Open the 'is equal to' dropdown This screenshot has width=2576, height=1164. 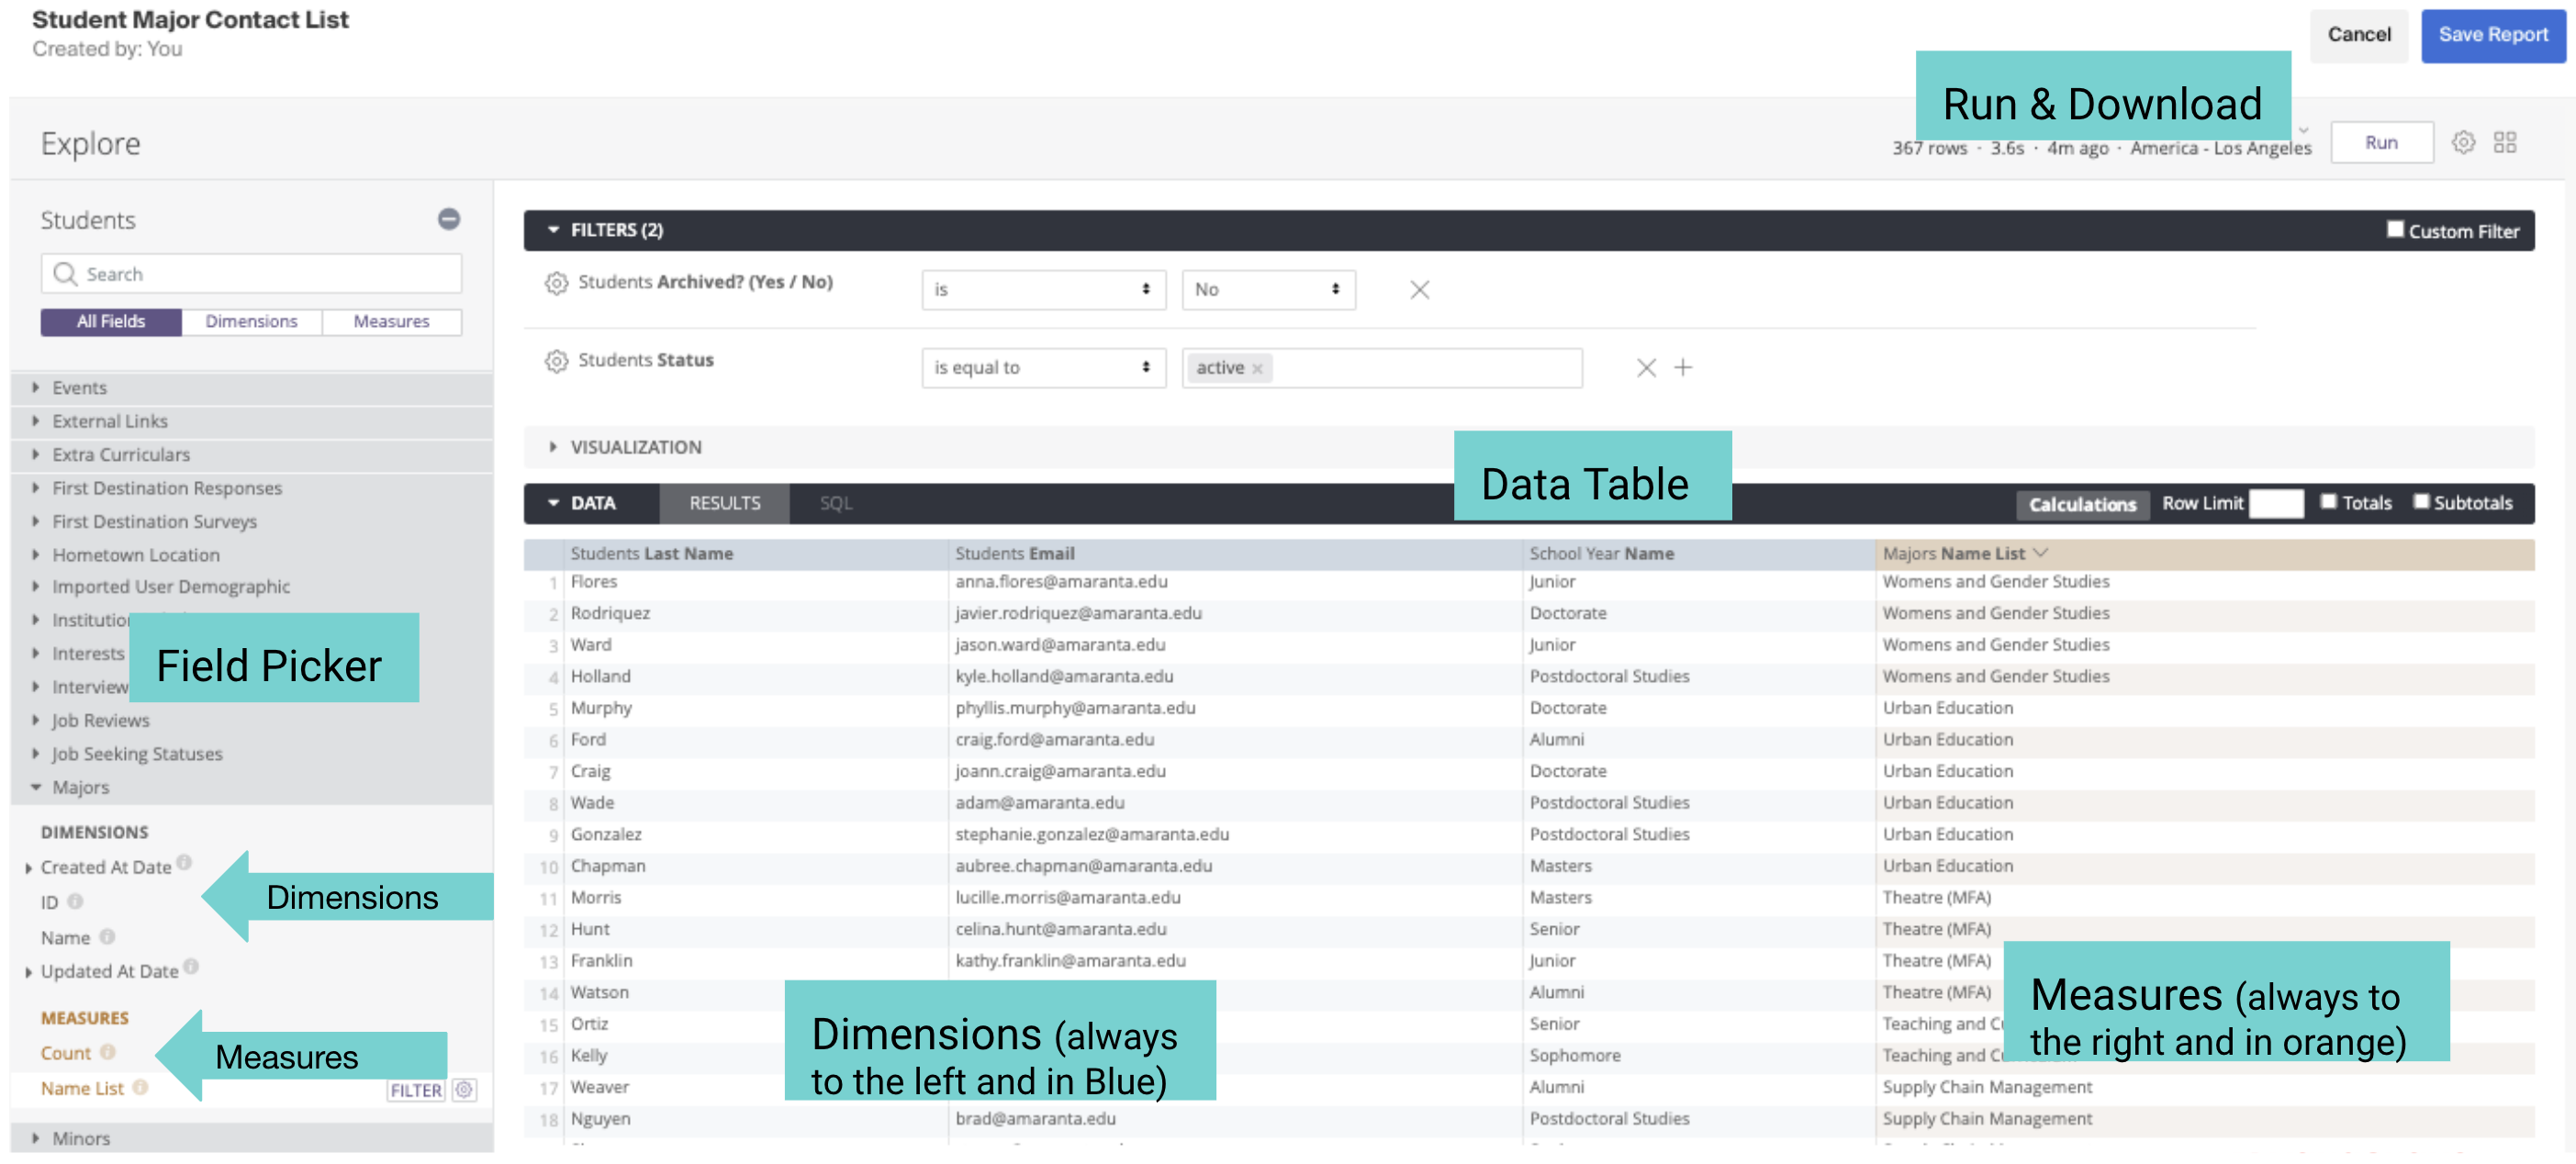1043,368
